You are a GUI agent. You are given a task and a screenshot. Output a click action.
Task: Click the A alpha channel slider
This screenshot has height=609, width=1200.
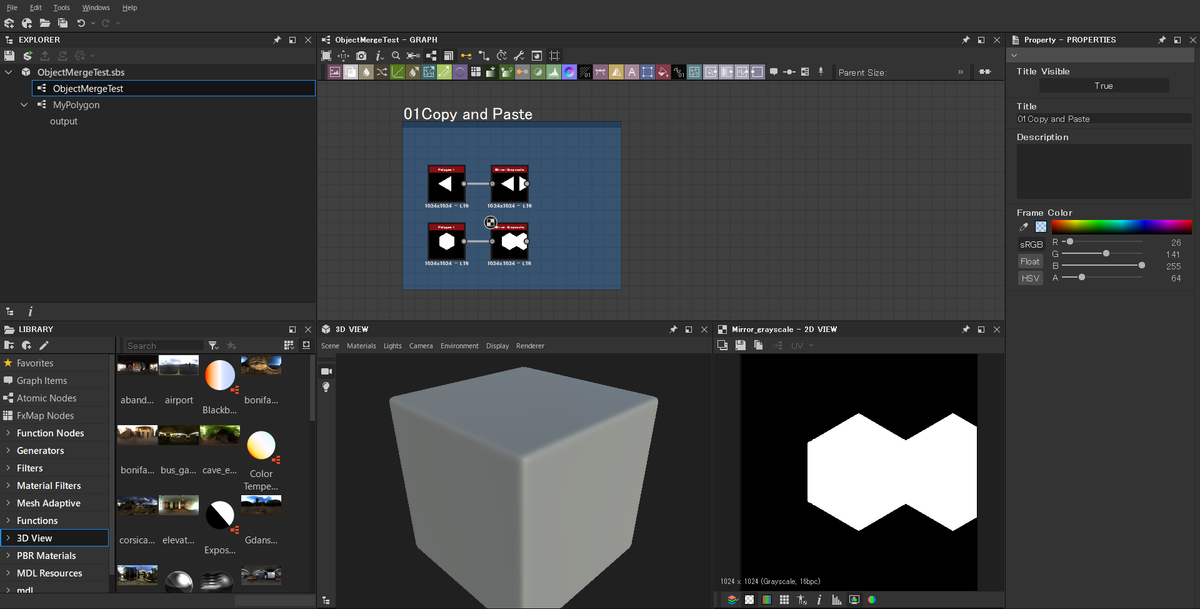1103,277
